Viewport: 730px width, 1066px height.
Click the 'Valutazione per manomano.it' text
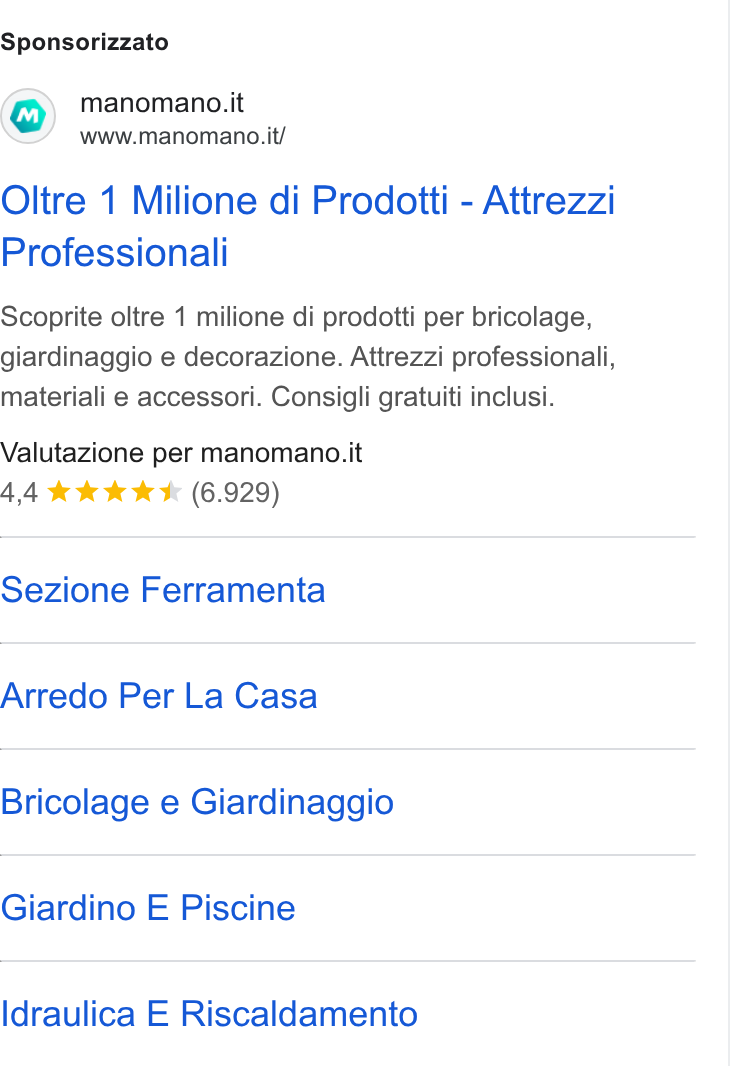(x=181, y=453)
